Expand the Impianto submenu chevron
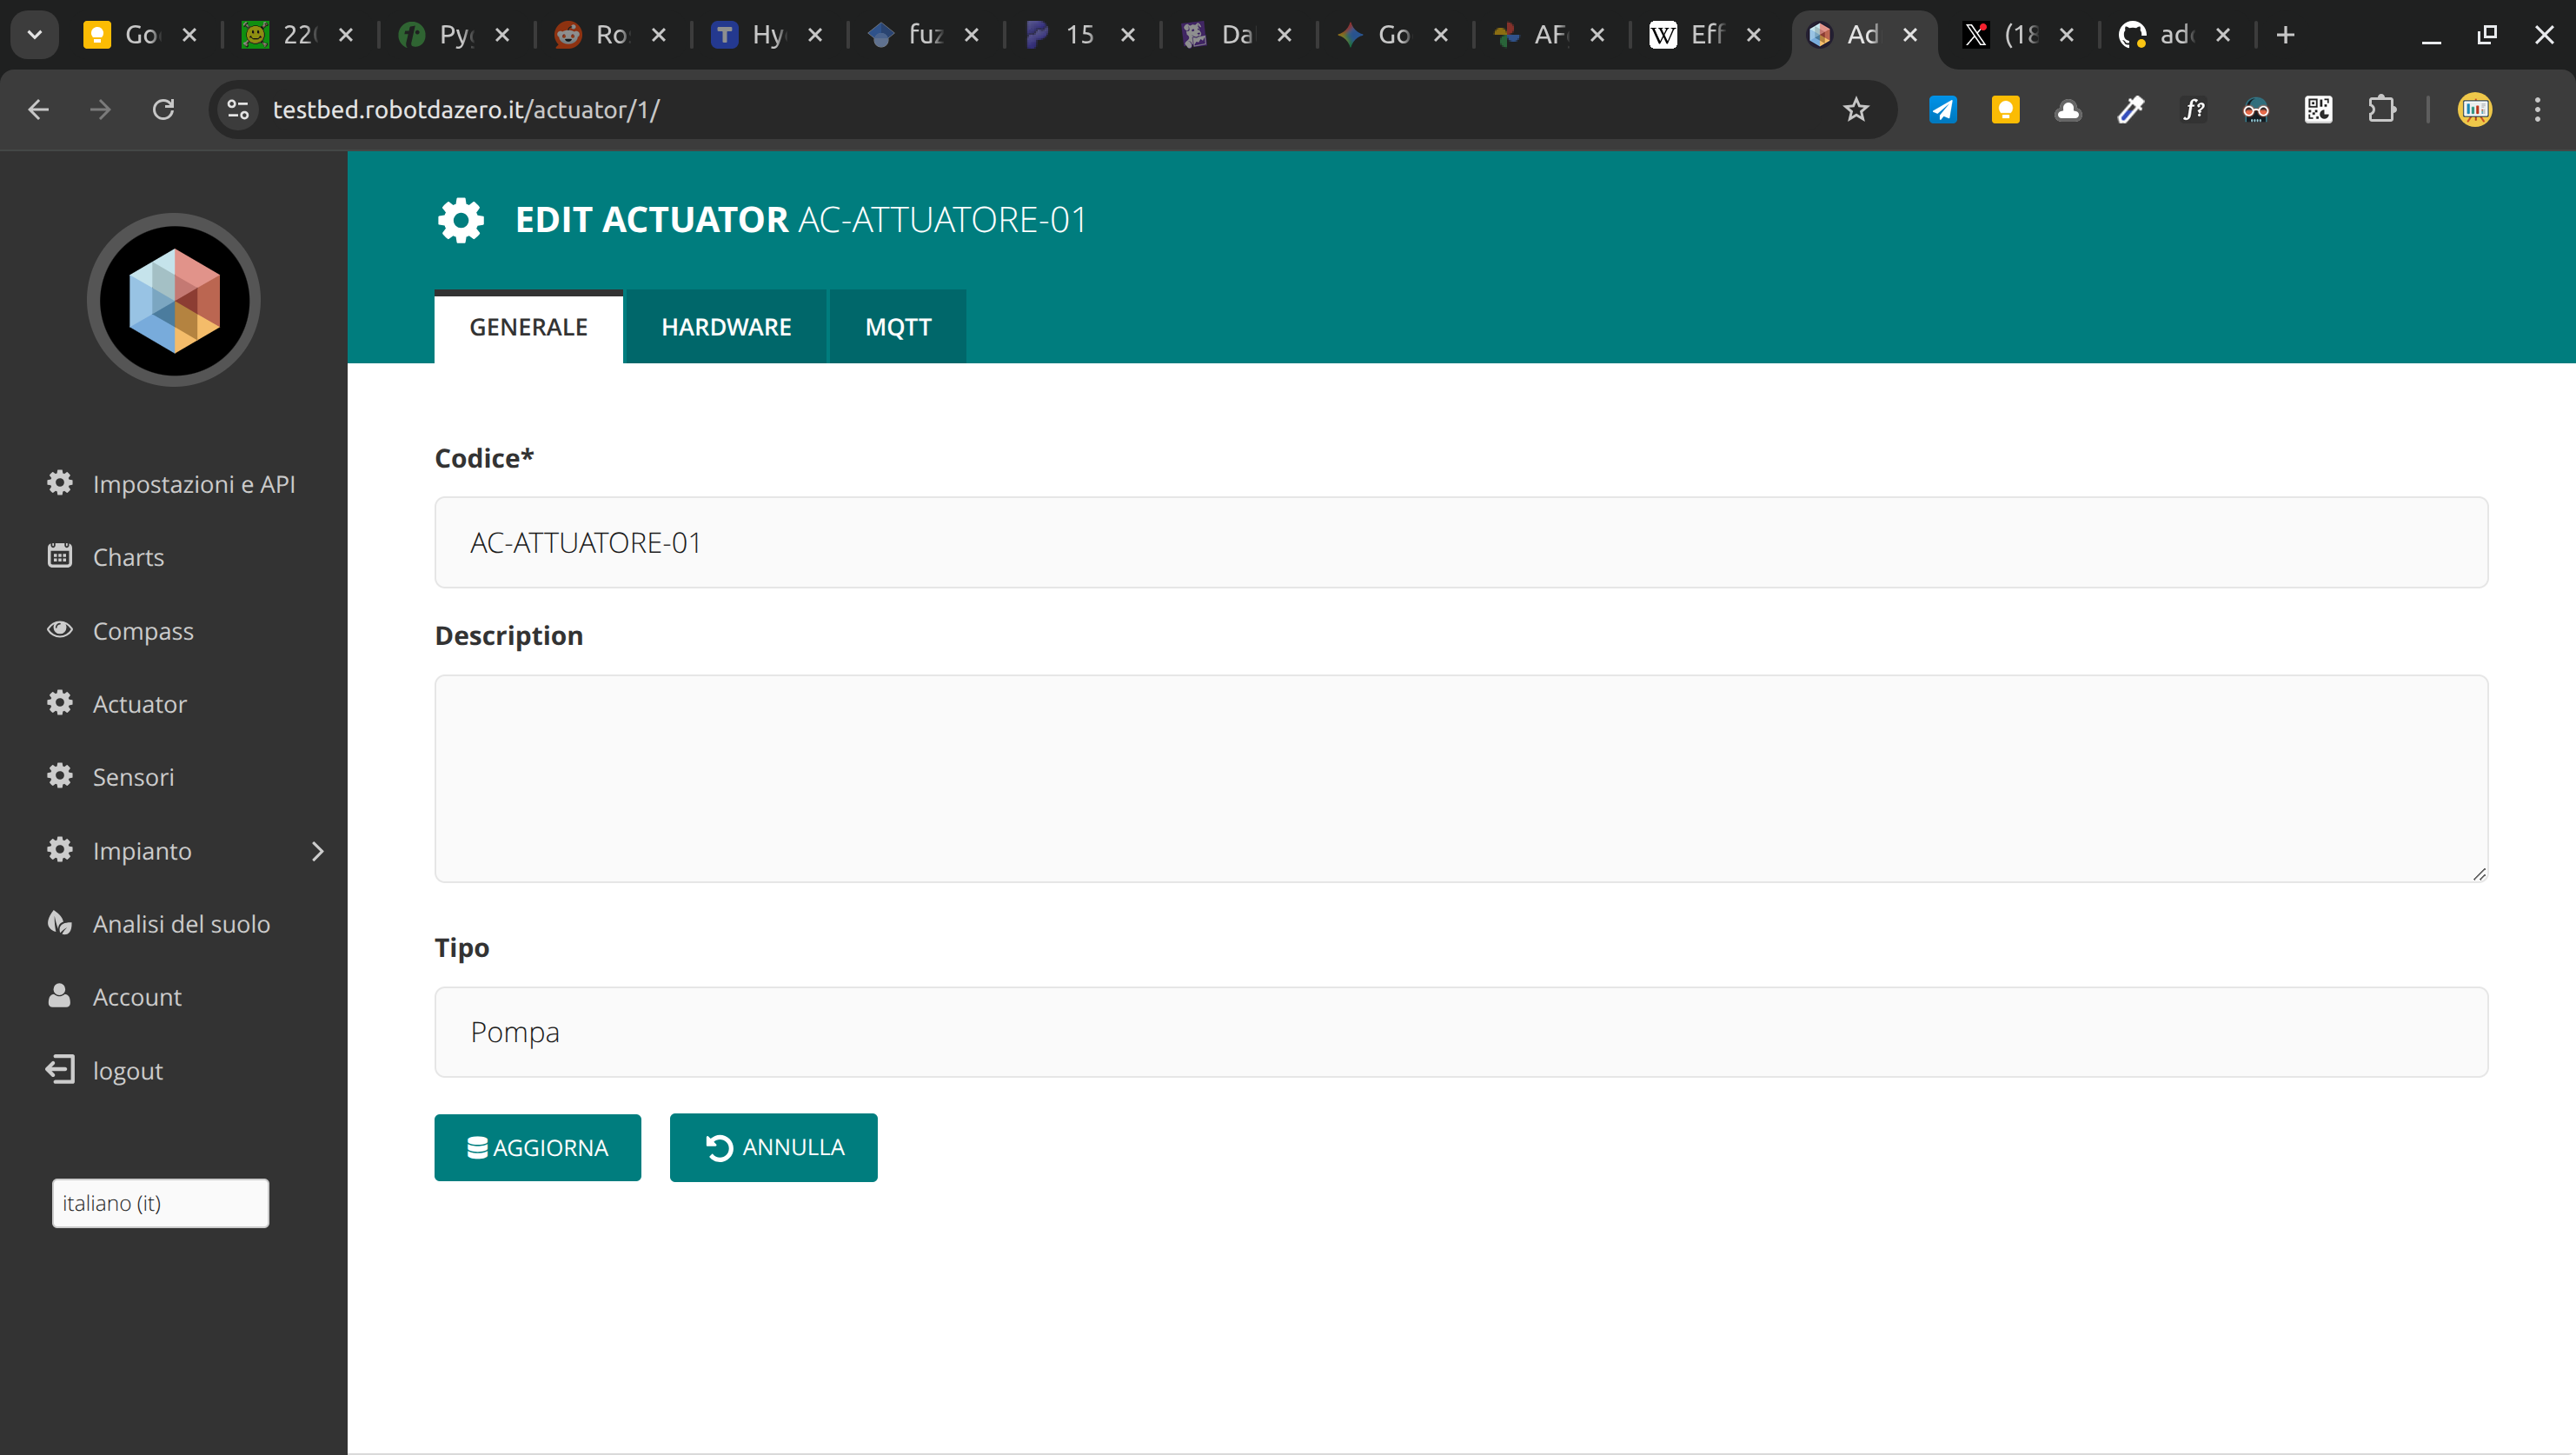Screen dimensions: 2576x1455 coord(318,851)
